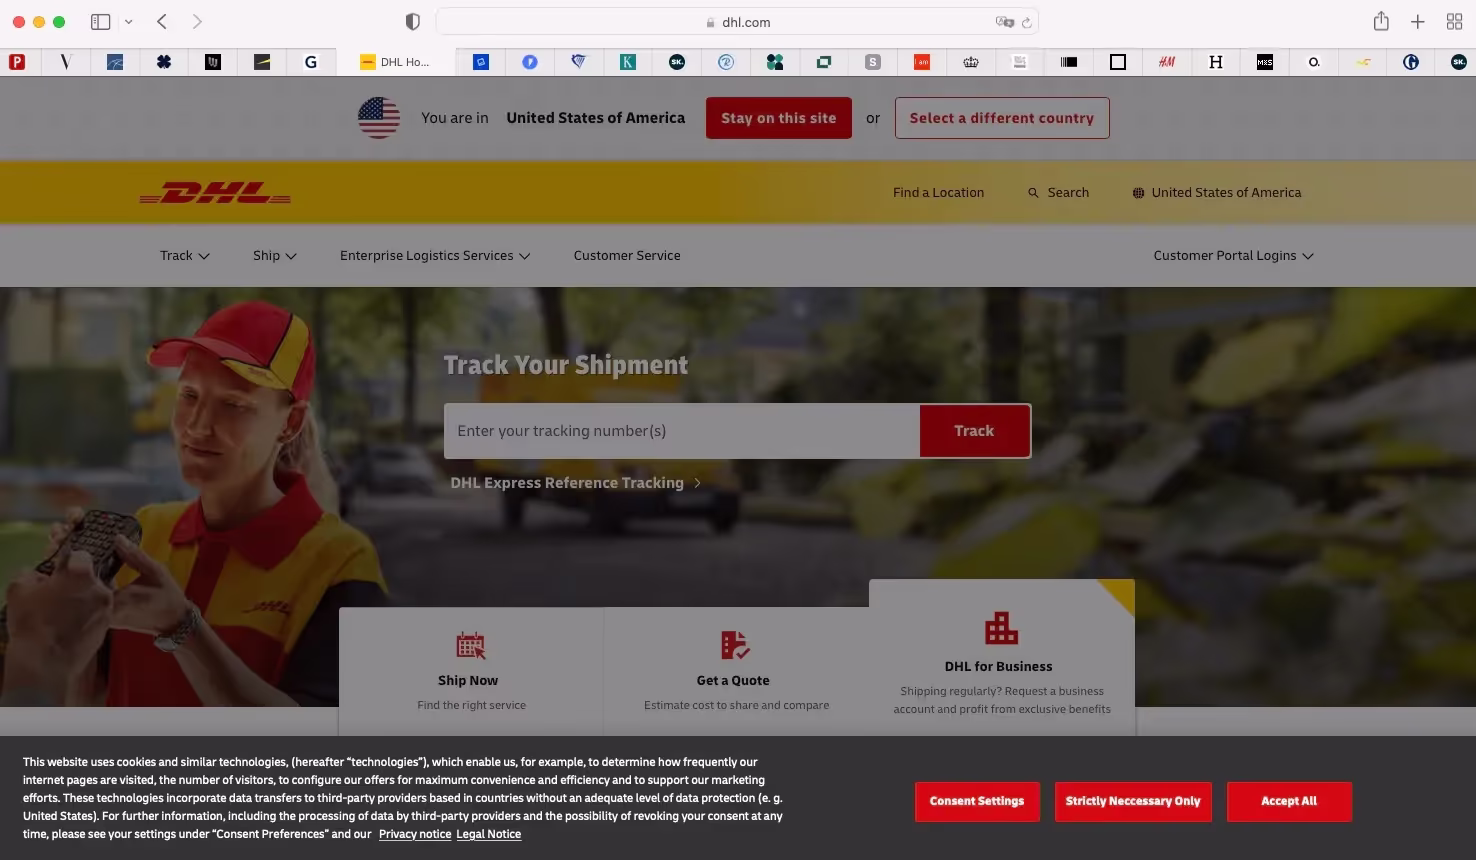Click the Ship Now calendar icon
This screenshot has width=1476, height=860.
coord(470,645)
